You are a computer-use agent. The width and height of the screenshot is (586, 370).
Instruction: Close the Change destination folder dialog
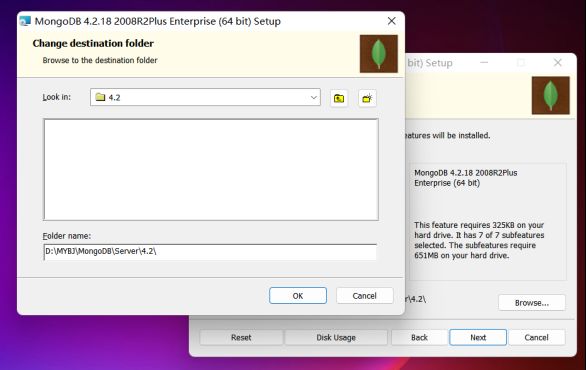pos(391,21)
